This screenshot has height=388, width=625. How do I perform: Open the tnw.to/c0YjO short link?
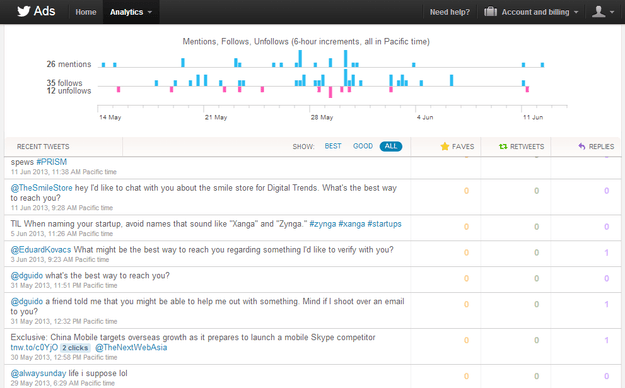tap(34, 347)
